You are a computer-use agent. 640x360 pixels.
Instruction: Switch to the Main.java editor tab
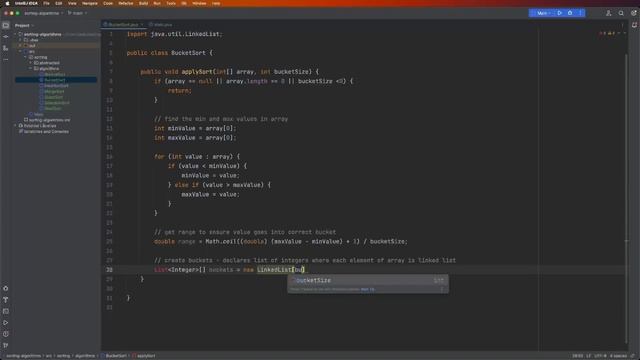161,25
